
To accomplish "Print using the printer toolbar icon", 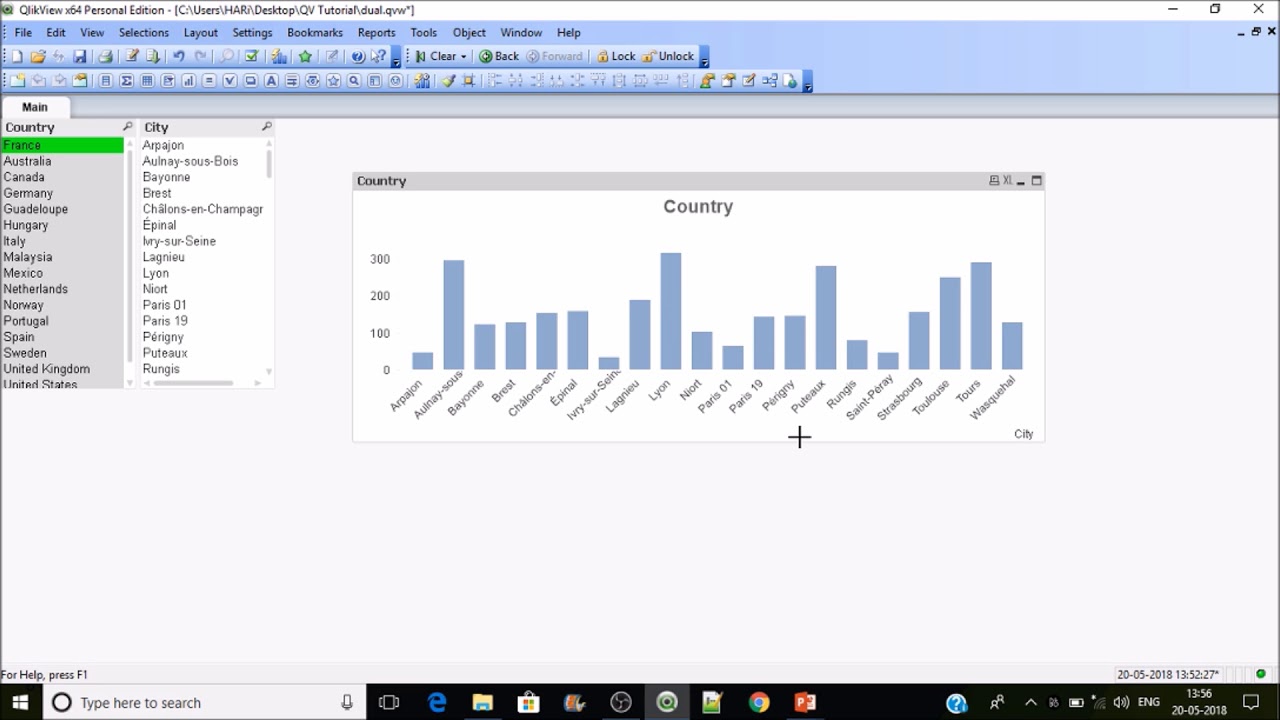I will tap(105, 56).
